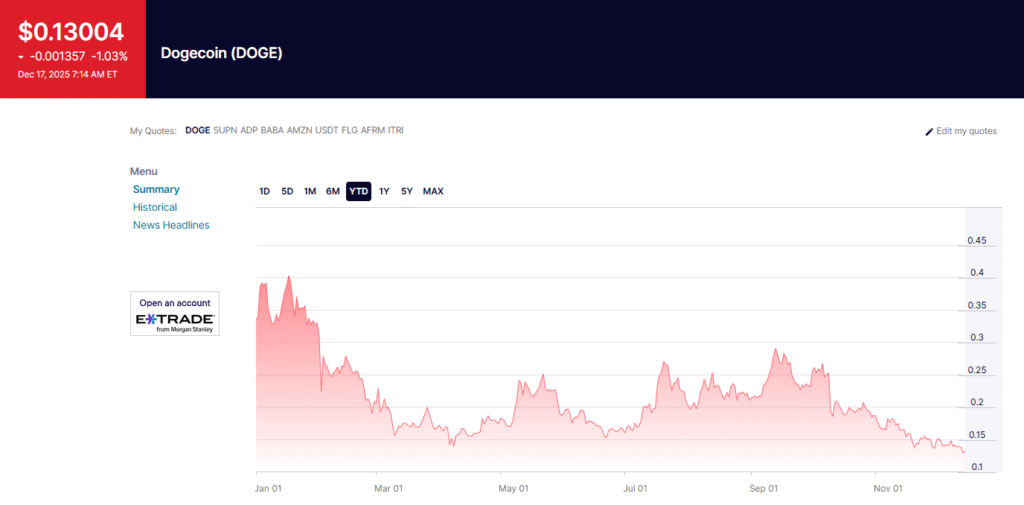The height and width of the screenshot is (505, 1024).
Task: Open News Headlines from the menu
Action: (x=171, y=225)
